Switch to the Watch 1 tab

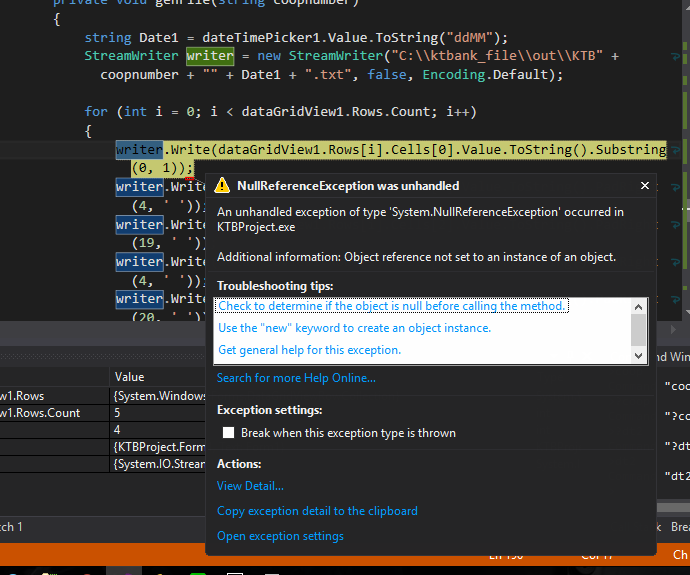10,526
